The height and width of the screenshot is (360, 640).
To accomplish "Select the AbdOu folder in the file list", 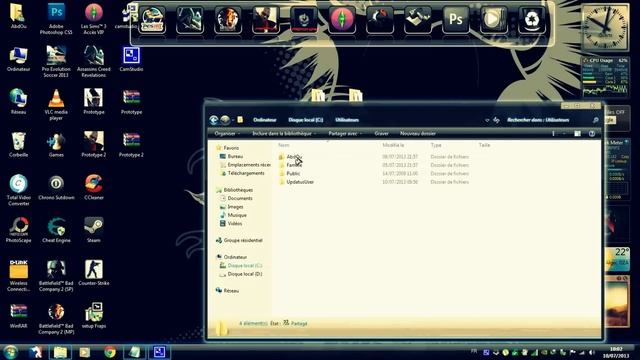I will (x=373, y=157).
